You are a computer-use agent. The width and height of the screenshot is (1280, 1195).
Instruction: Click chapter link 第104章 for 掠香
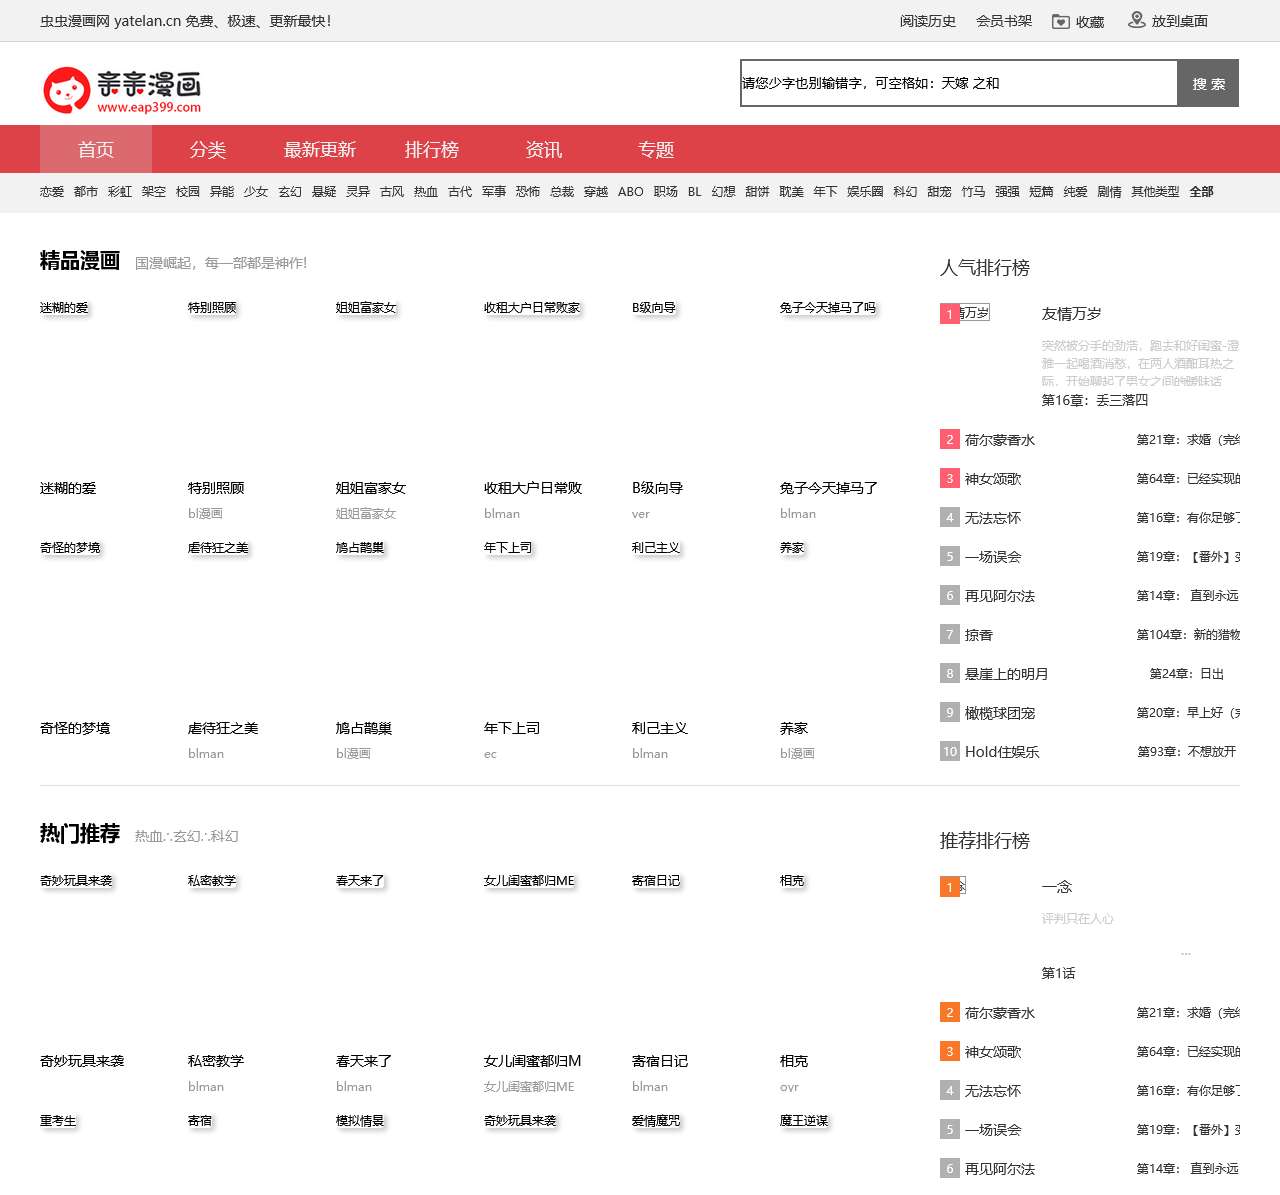click(x=1188, y=635)
